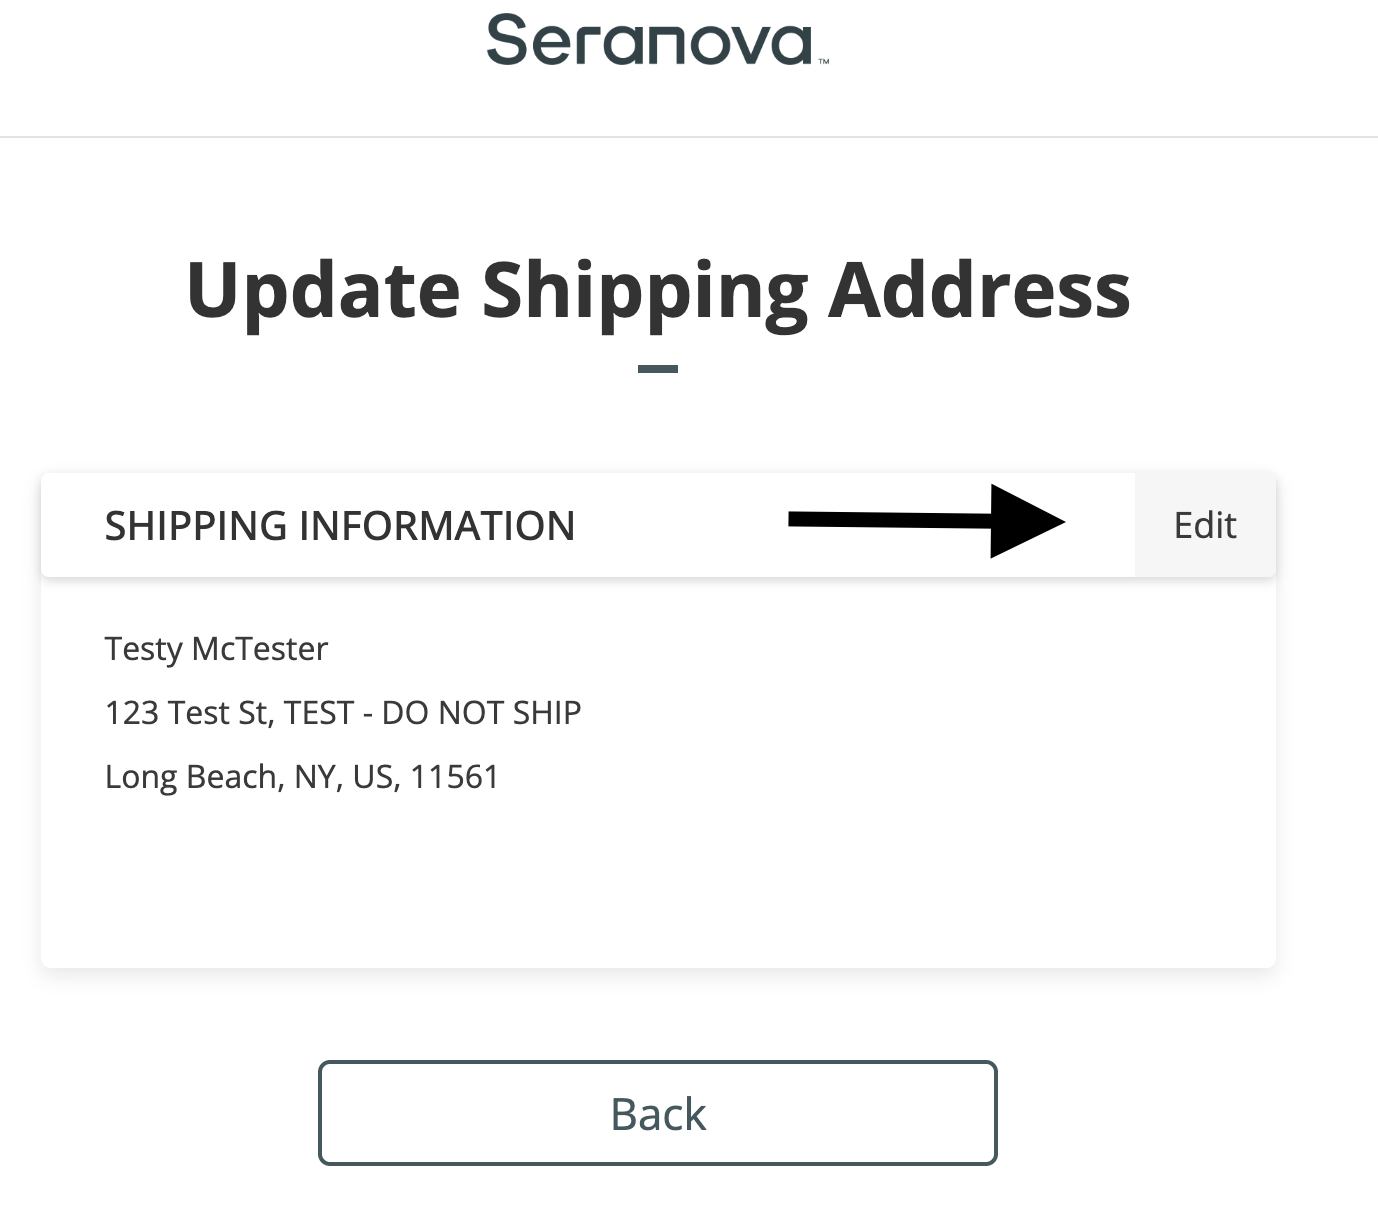Click the street text 123 Test St

coord(187,713)
